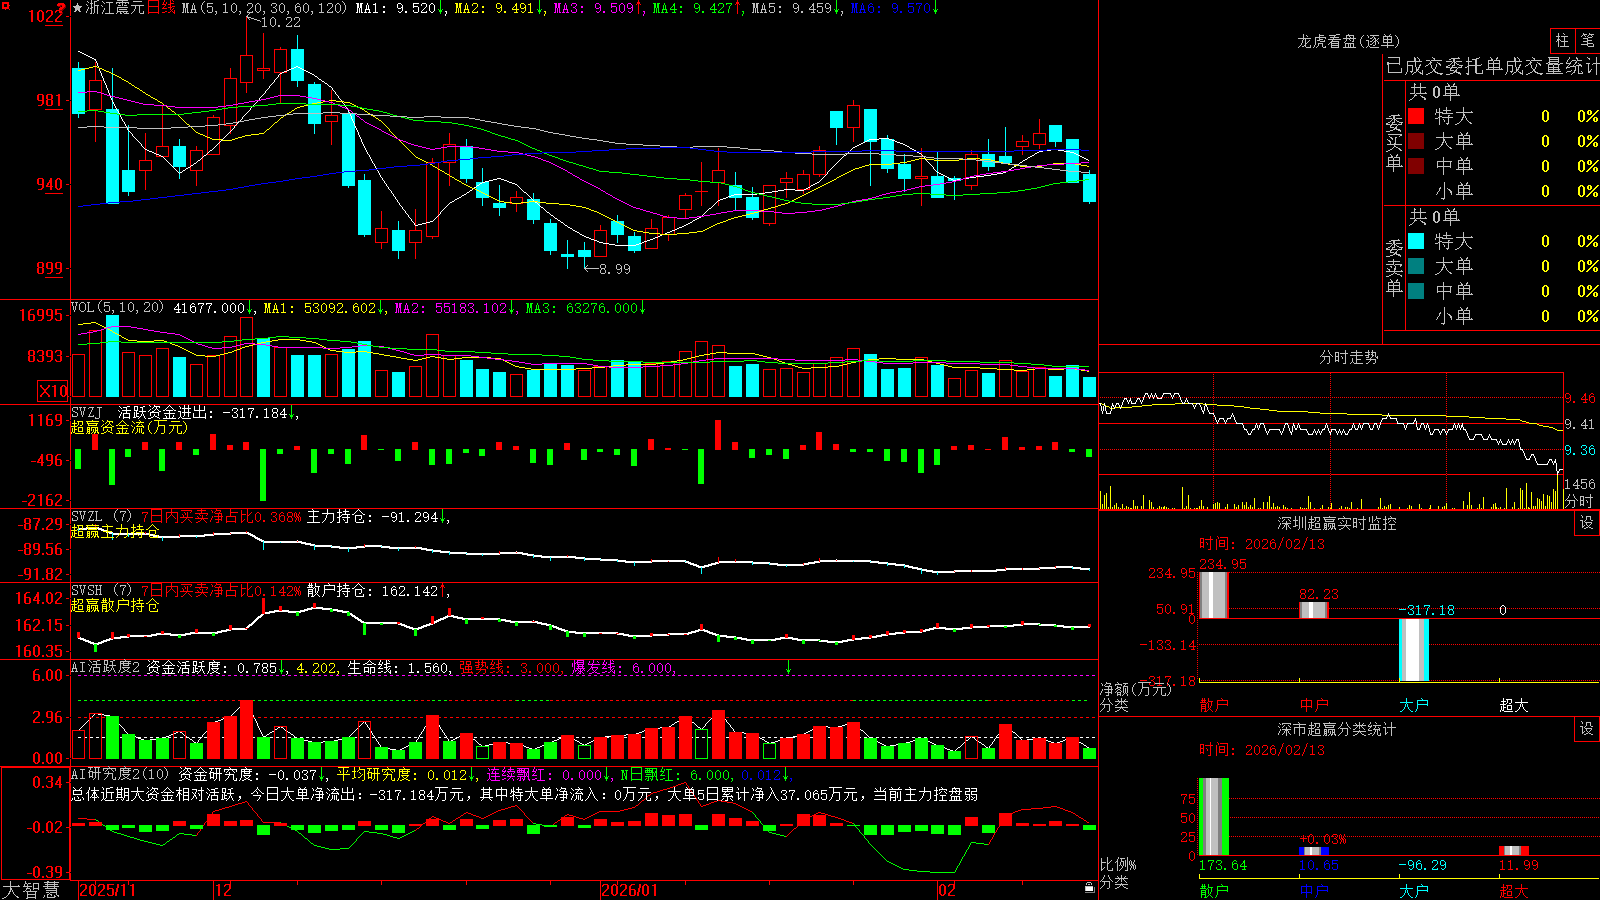Select red 散户 category in 实时监控 chart
The image size is (1600, 900).
(x=1214, y=705)
